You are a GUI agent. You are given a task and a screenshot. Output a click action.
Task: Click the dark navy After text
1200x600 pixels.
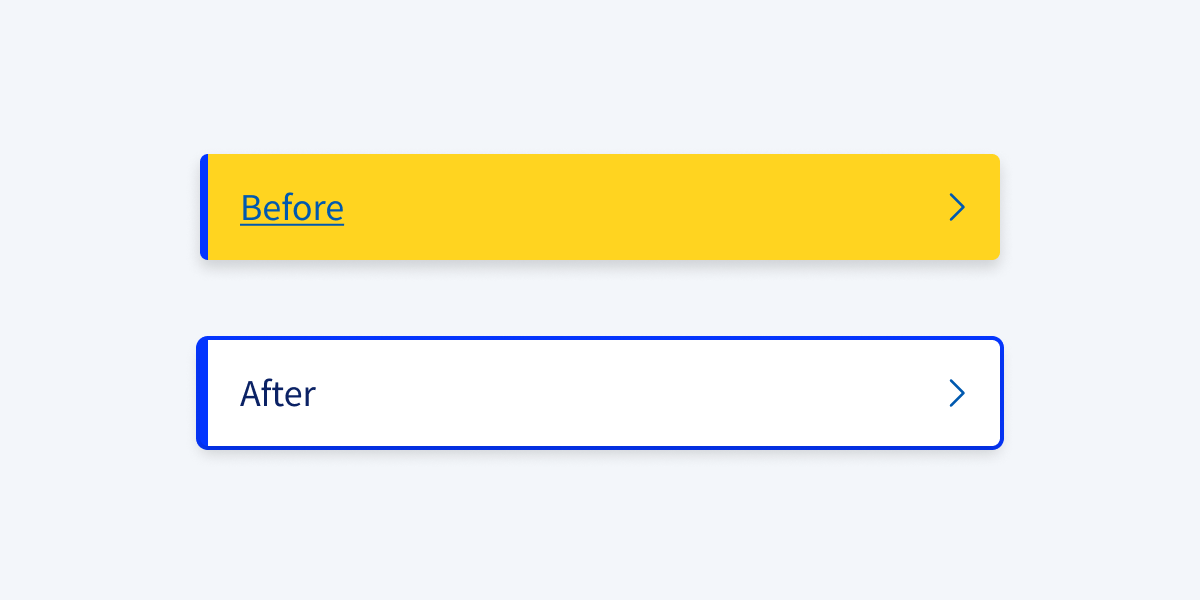click(278, 394)
